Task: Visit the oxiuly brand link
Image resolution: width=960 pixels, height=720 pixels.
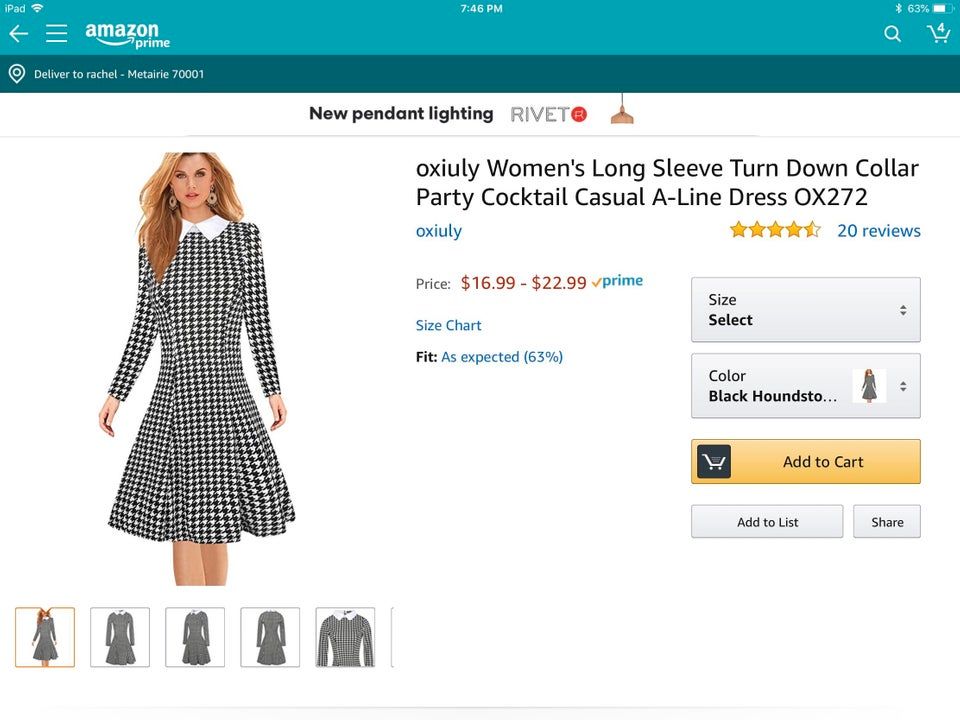Action: [x=438, y=231]
